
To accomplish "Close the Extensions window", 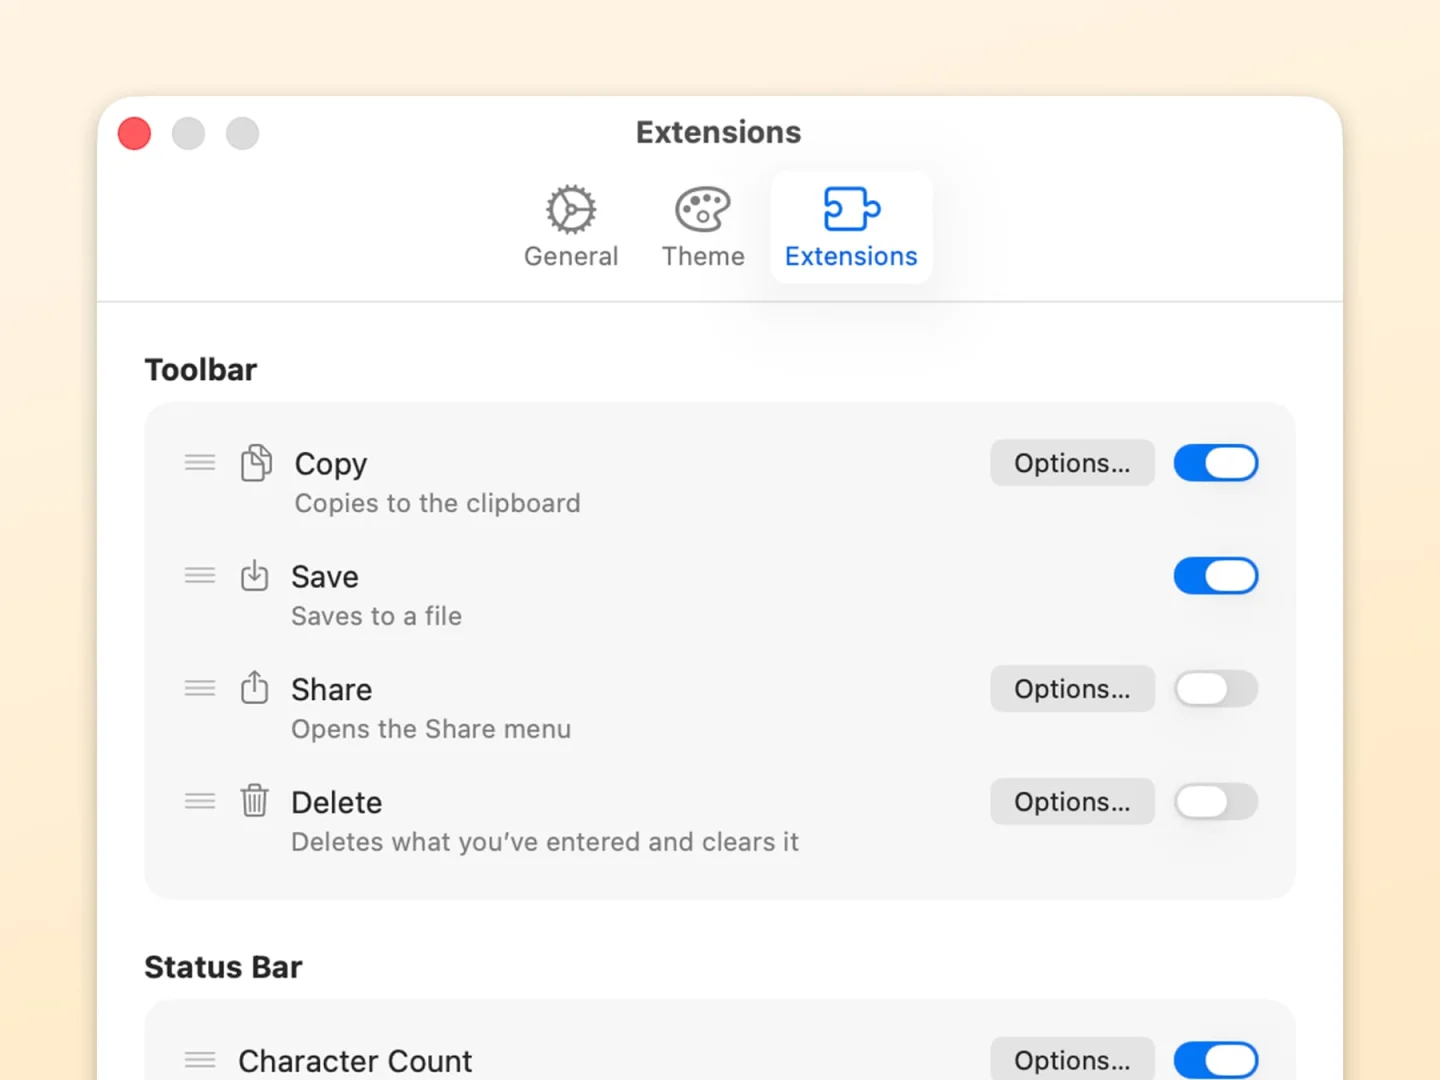I will [135, 133].
